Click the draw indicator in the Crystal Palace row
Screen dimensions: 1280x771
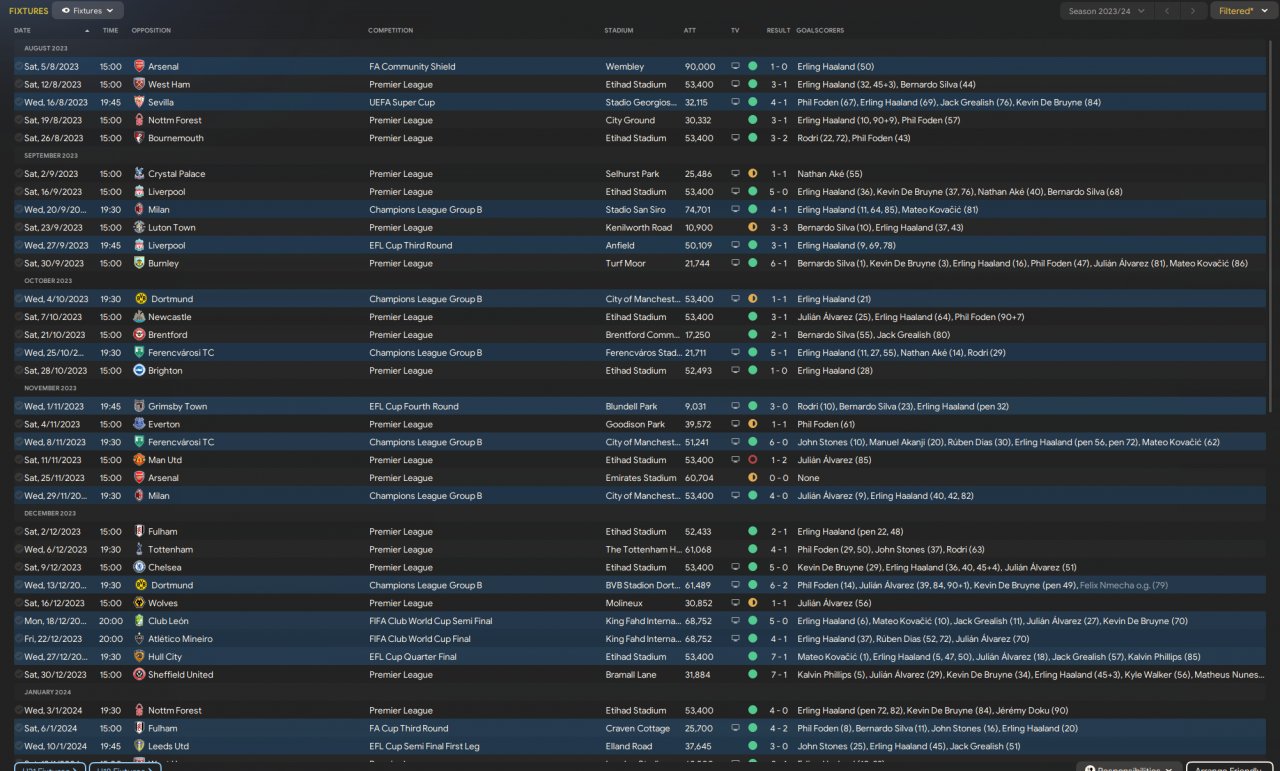click(752, 174)
